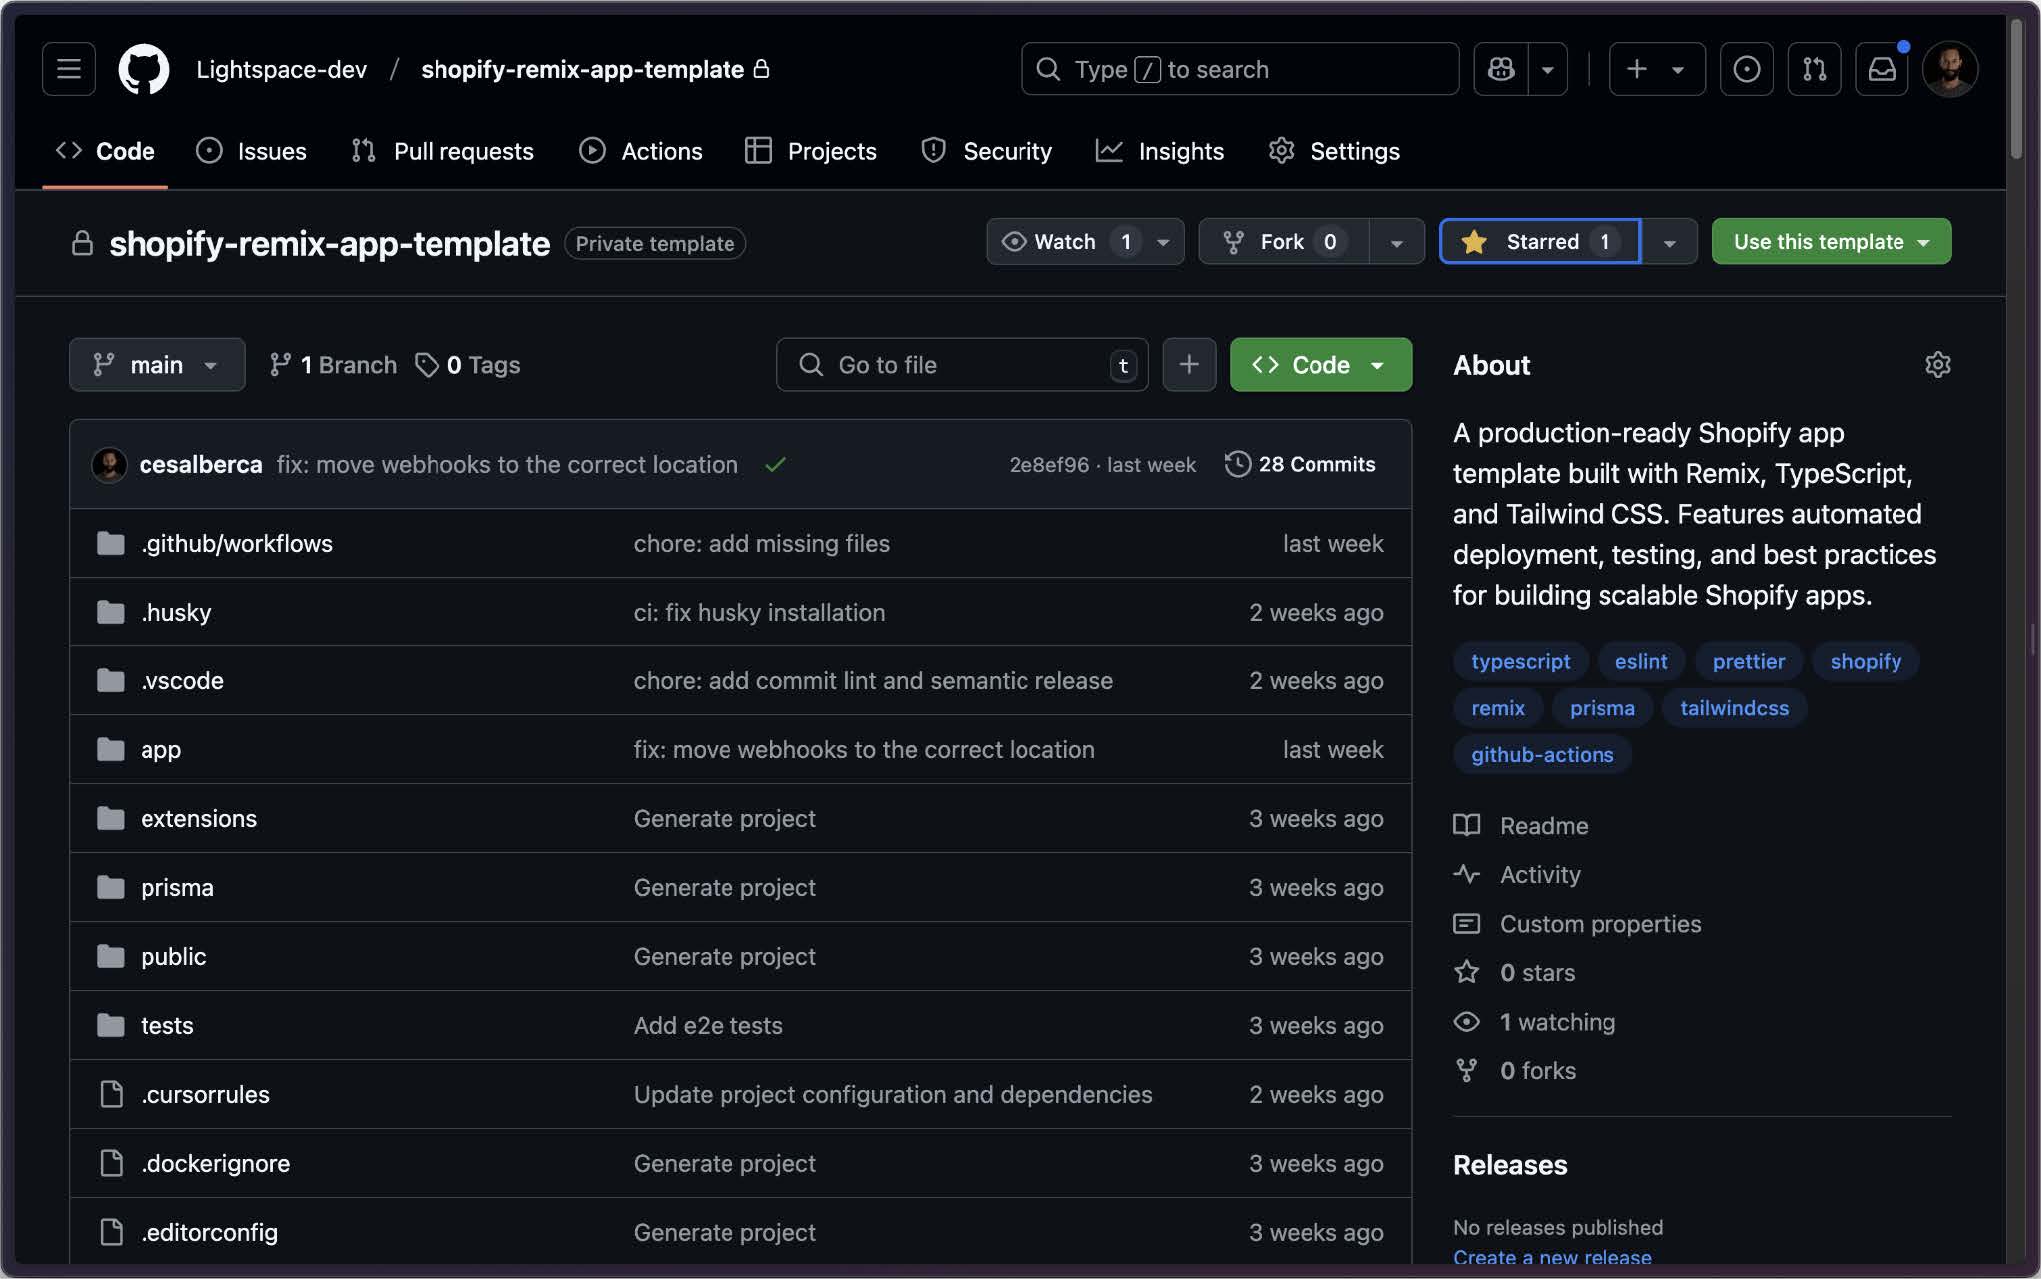Screen dimensions: 2041x1279
Task: Open the .cursorrules file icon
Action: point(111,1095)
